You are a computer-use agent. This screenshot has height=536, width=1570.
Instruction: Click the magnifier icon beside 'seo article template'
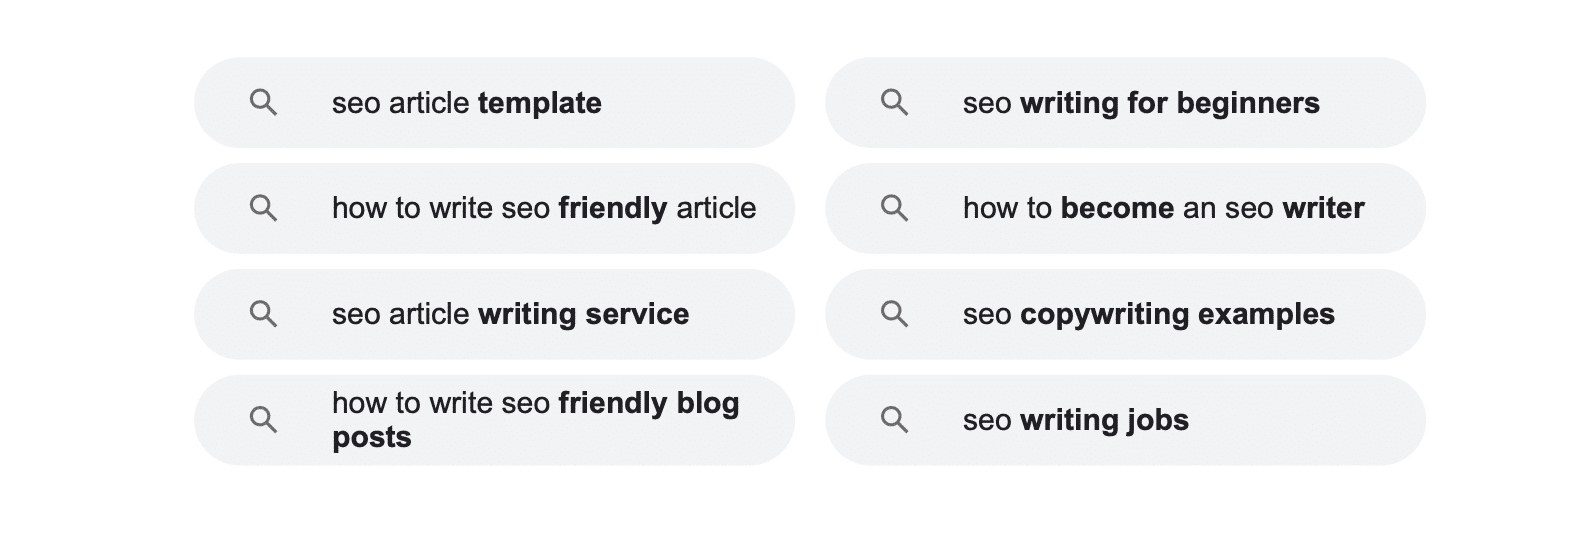click(263, 103)
